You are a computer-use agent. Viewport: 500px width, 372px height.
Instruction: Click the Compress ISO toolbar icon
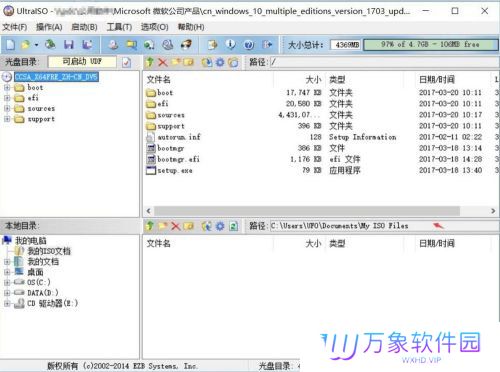click(149, 45)
